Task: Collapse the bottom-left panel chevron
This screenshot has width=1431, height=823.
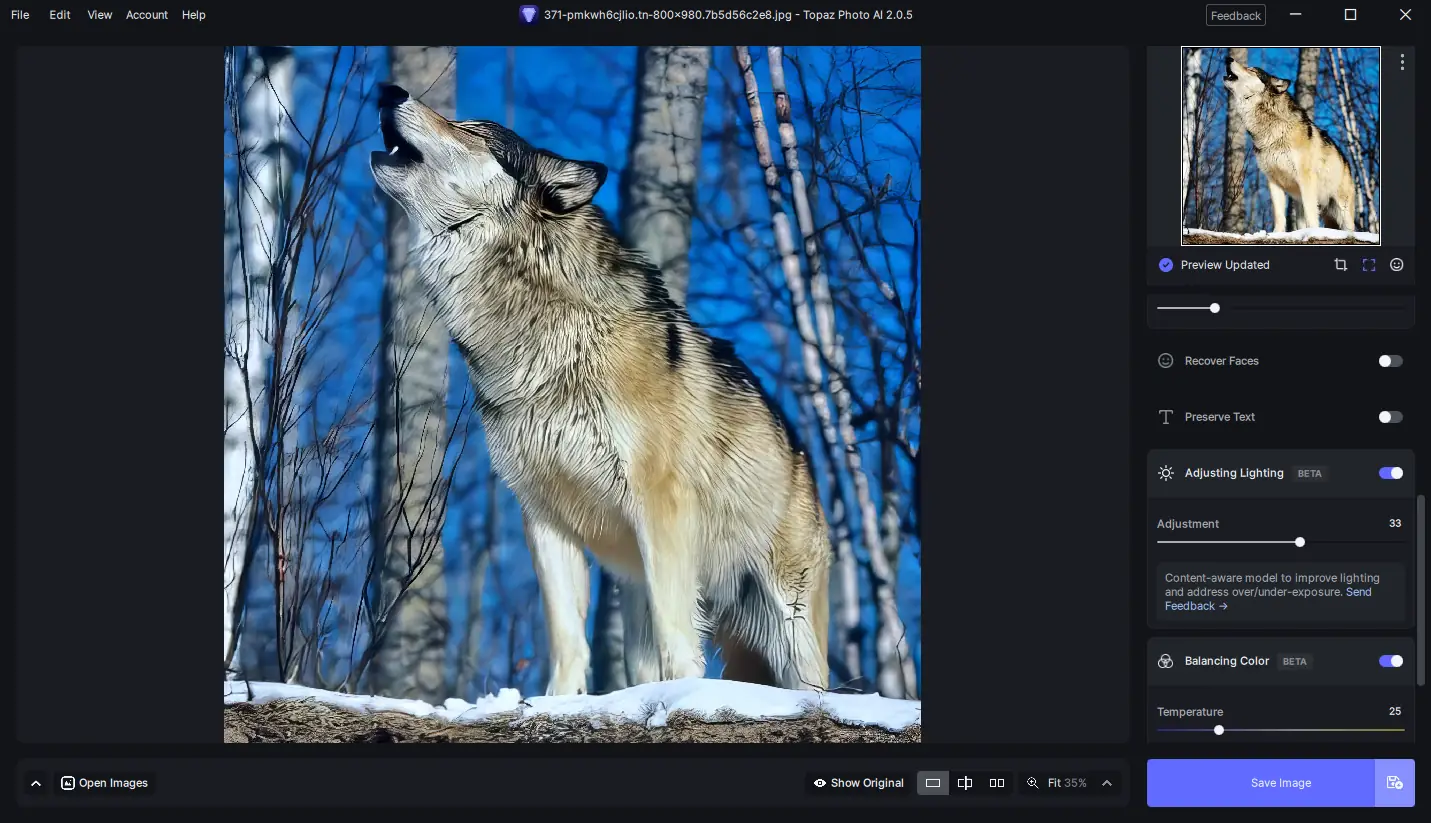Action: [x=37, y=783]
